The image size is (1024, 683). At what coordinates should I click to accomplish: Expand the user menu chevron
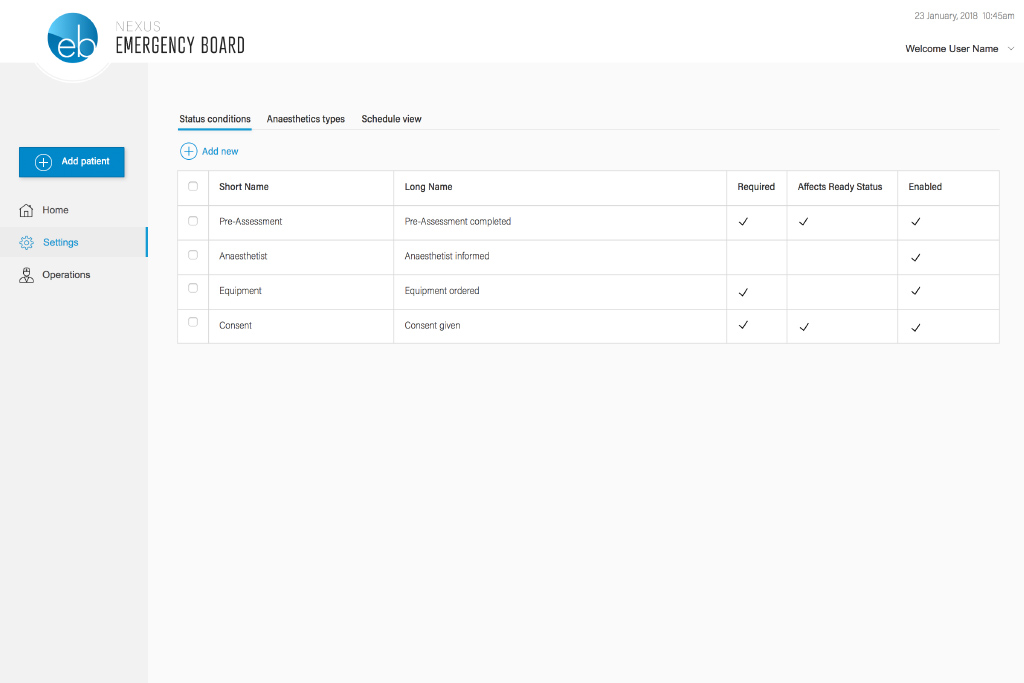[1010, 49]
